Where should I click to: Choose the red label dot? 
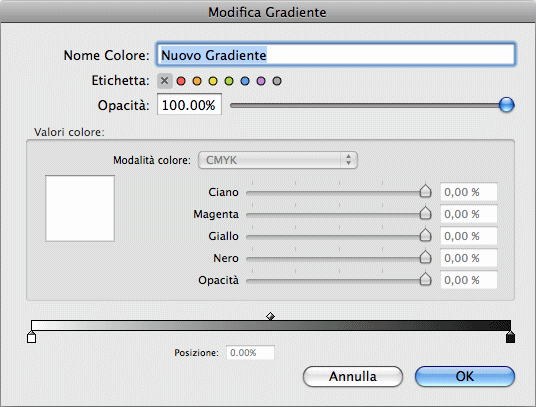181,81
